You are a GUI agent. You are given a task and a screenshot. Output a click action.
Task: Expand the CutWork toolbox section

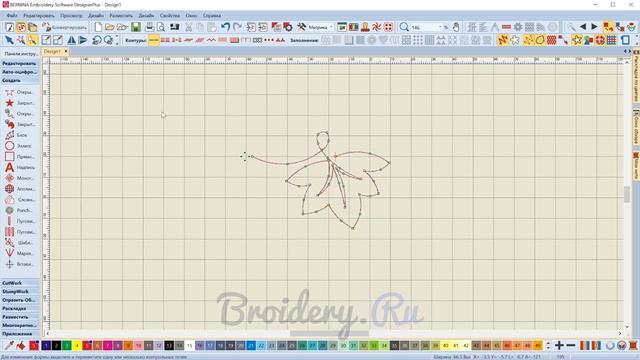tap(20, 283)
